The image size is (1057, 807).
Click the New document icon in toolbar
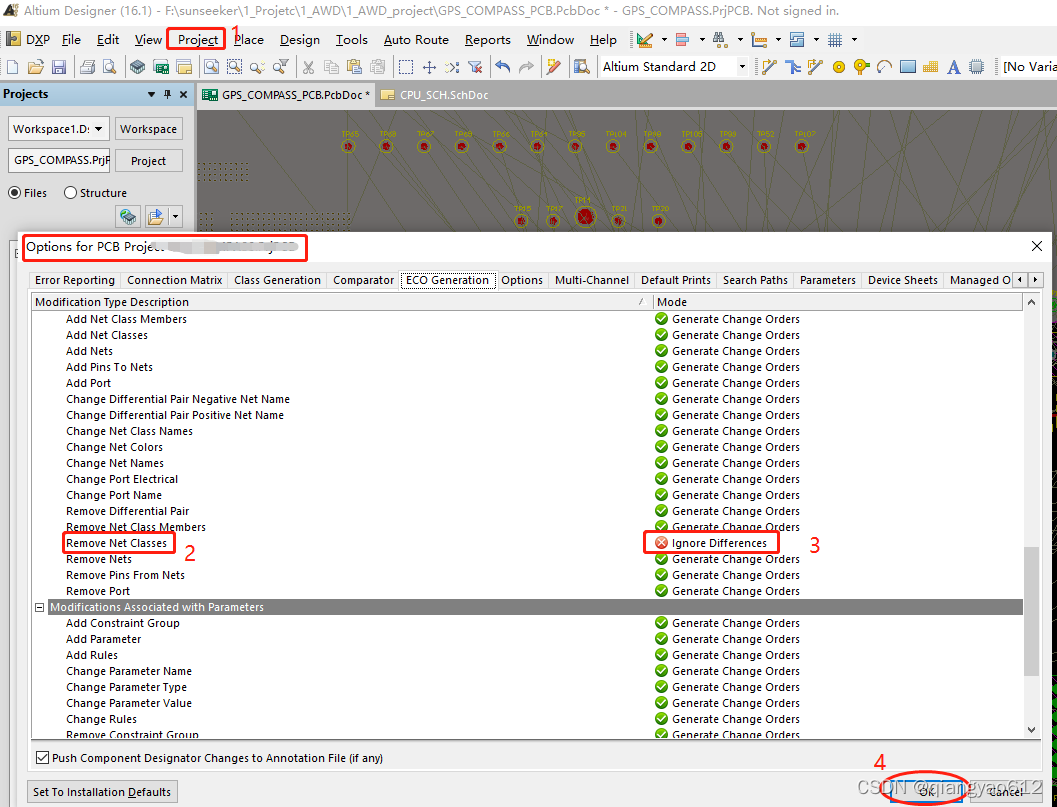(12, 67)
